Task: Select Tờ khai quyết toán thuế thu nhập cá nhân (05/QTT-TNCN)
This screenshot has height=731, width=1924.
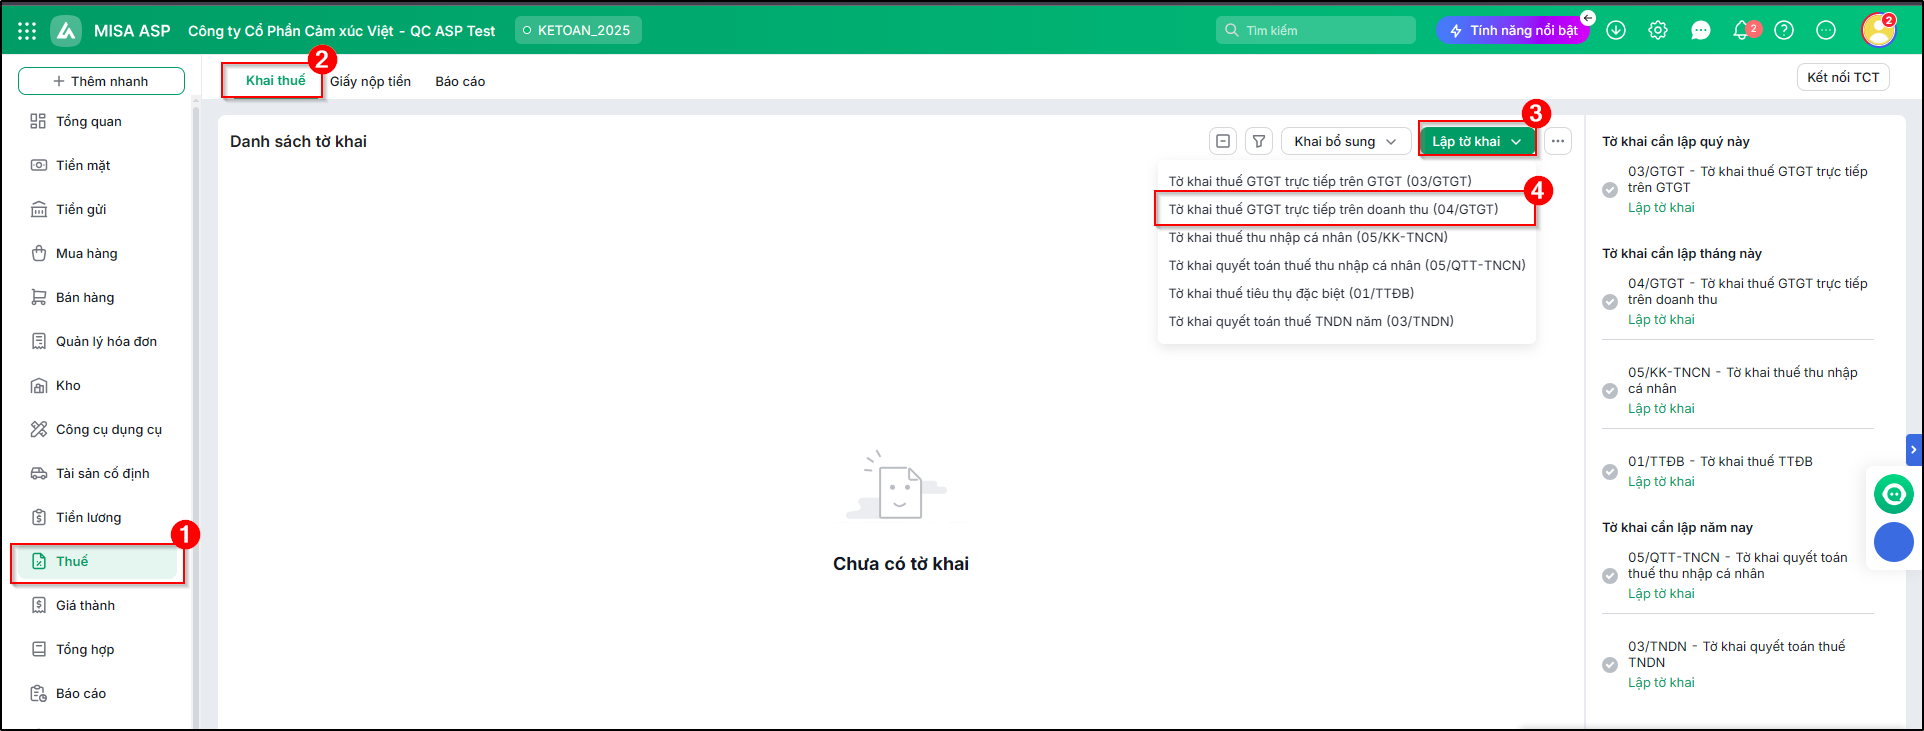Action: click(1346, 265)
